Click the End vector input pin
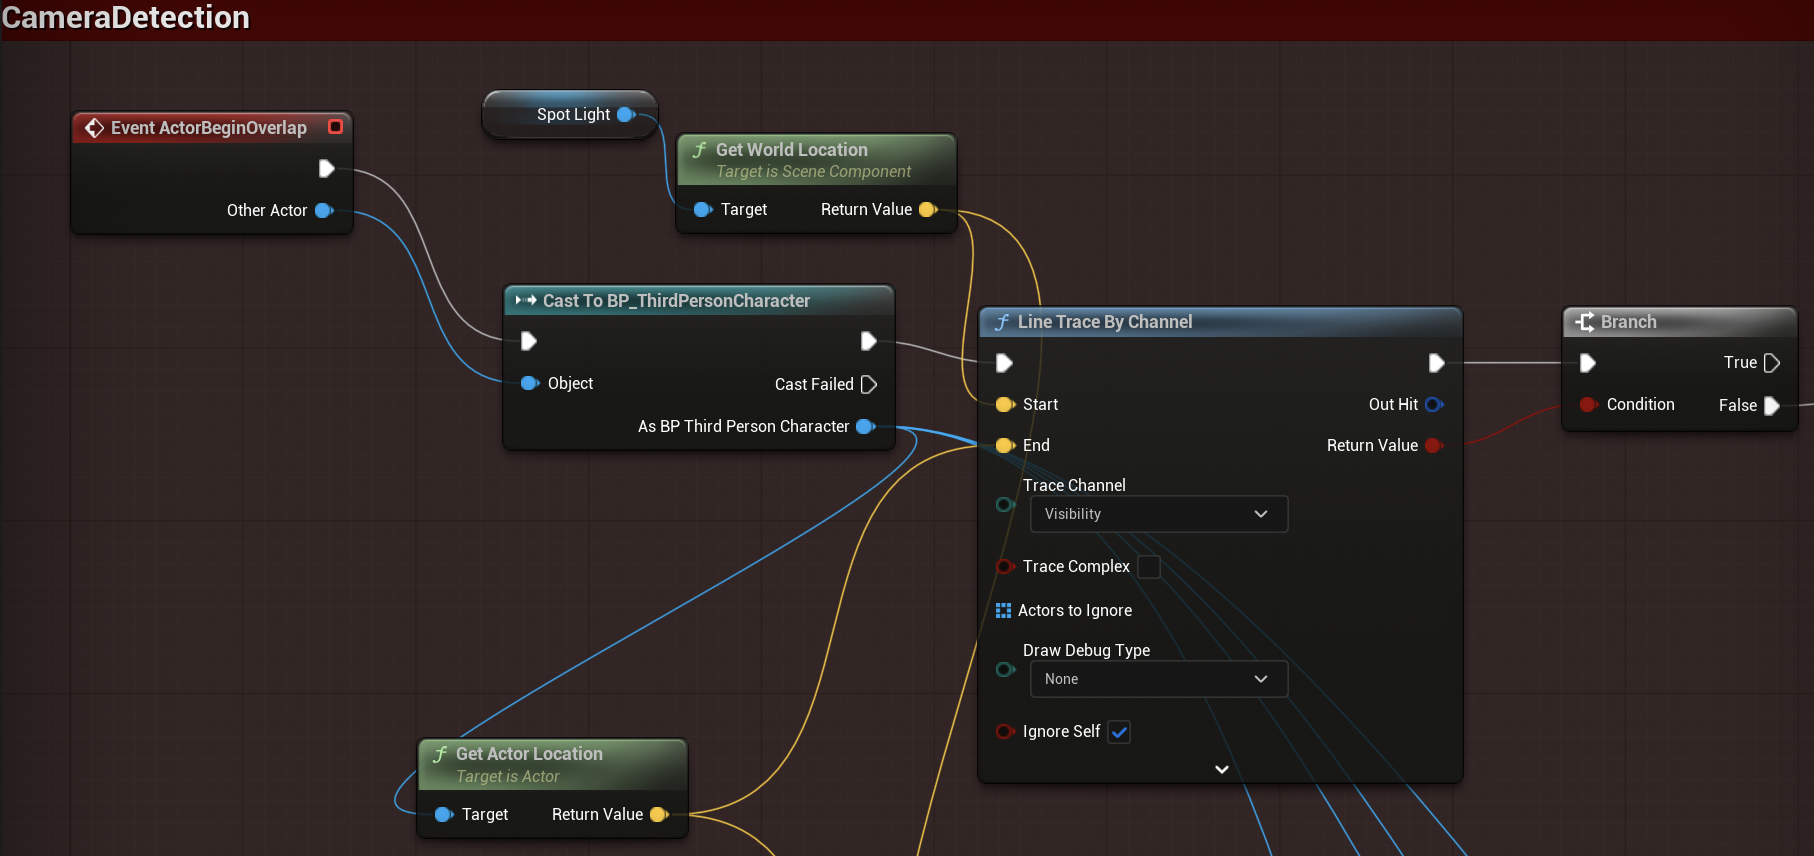This screenshot has height=856, width=1814. (1005, 445)
